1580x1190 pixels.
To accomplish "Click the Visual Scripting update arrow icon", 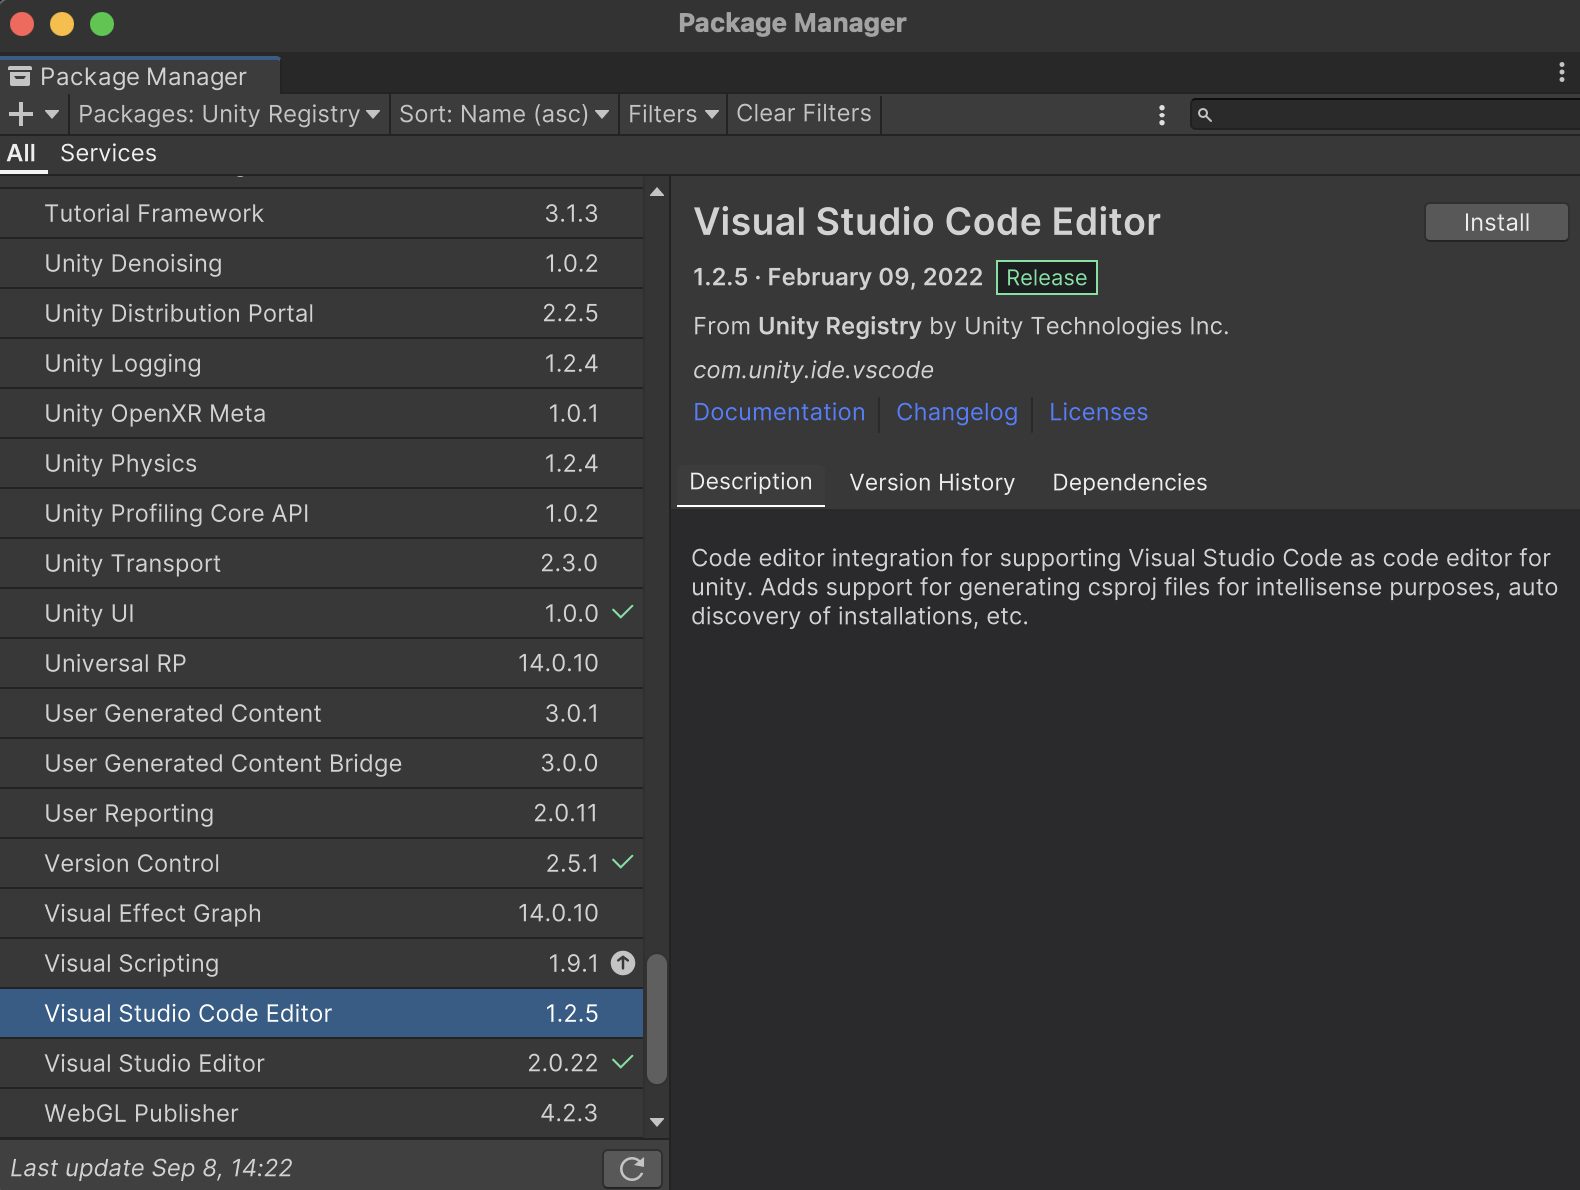I will click(x=623, y=963).
